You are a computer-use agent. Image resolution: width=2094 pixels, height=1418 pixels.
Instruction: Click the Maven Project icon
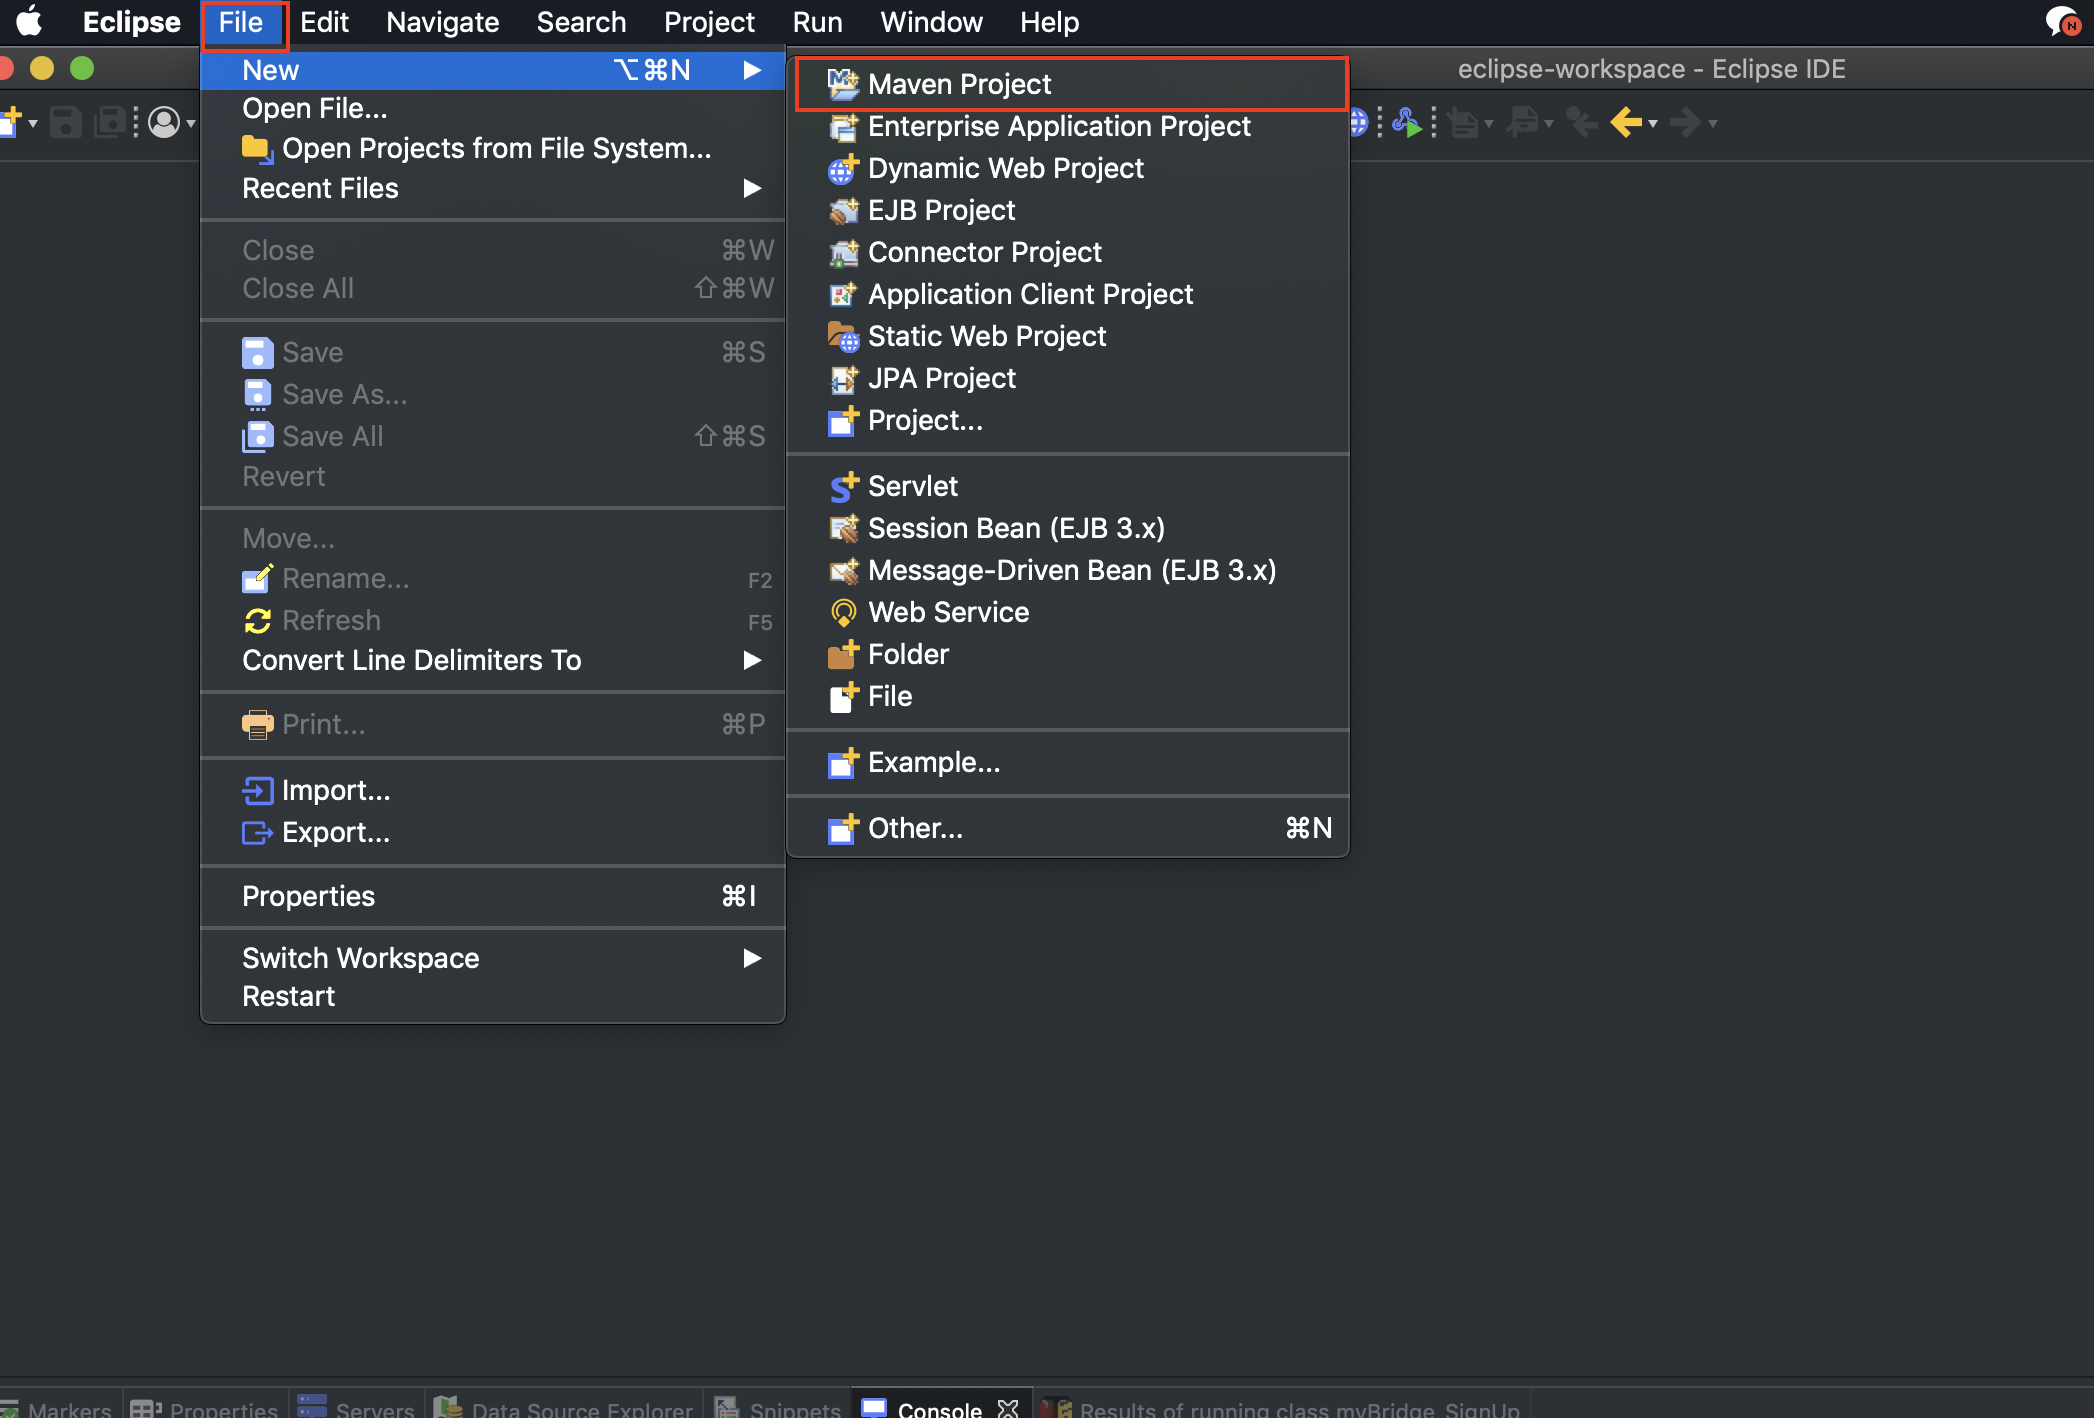click(843, 84)
